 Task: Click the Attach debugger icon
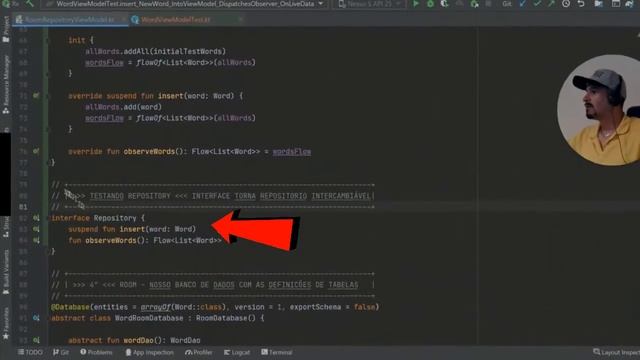click(x=474, y=4)
